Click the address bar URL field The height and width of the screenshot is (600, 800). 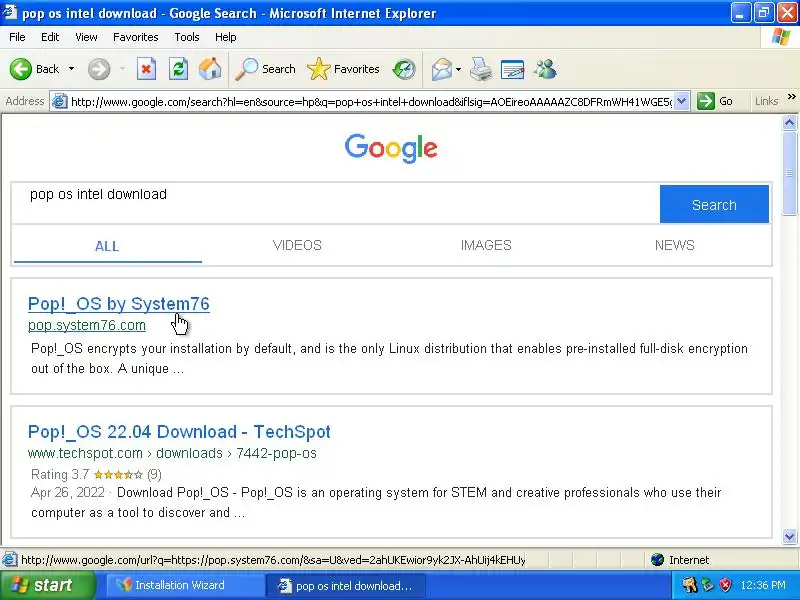click(371, 102)
